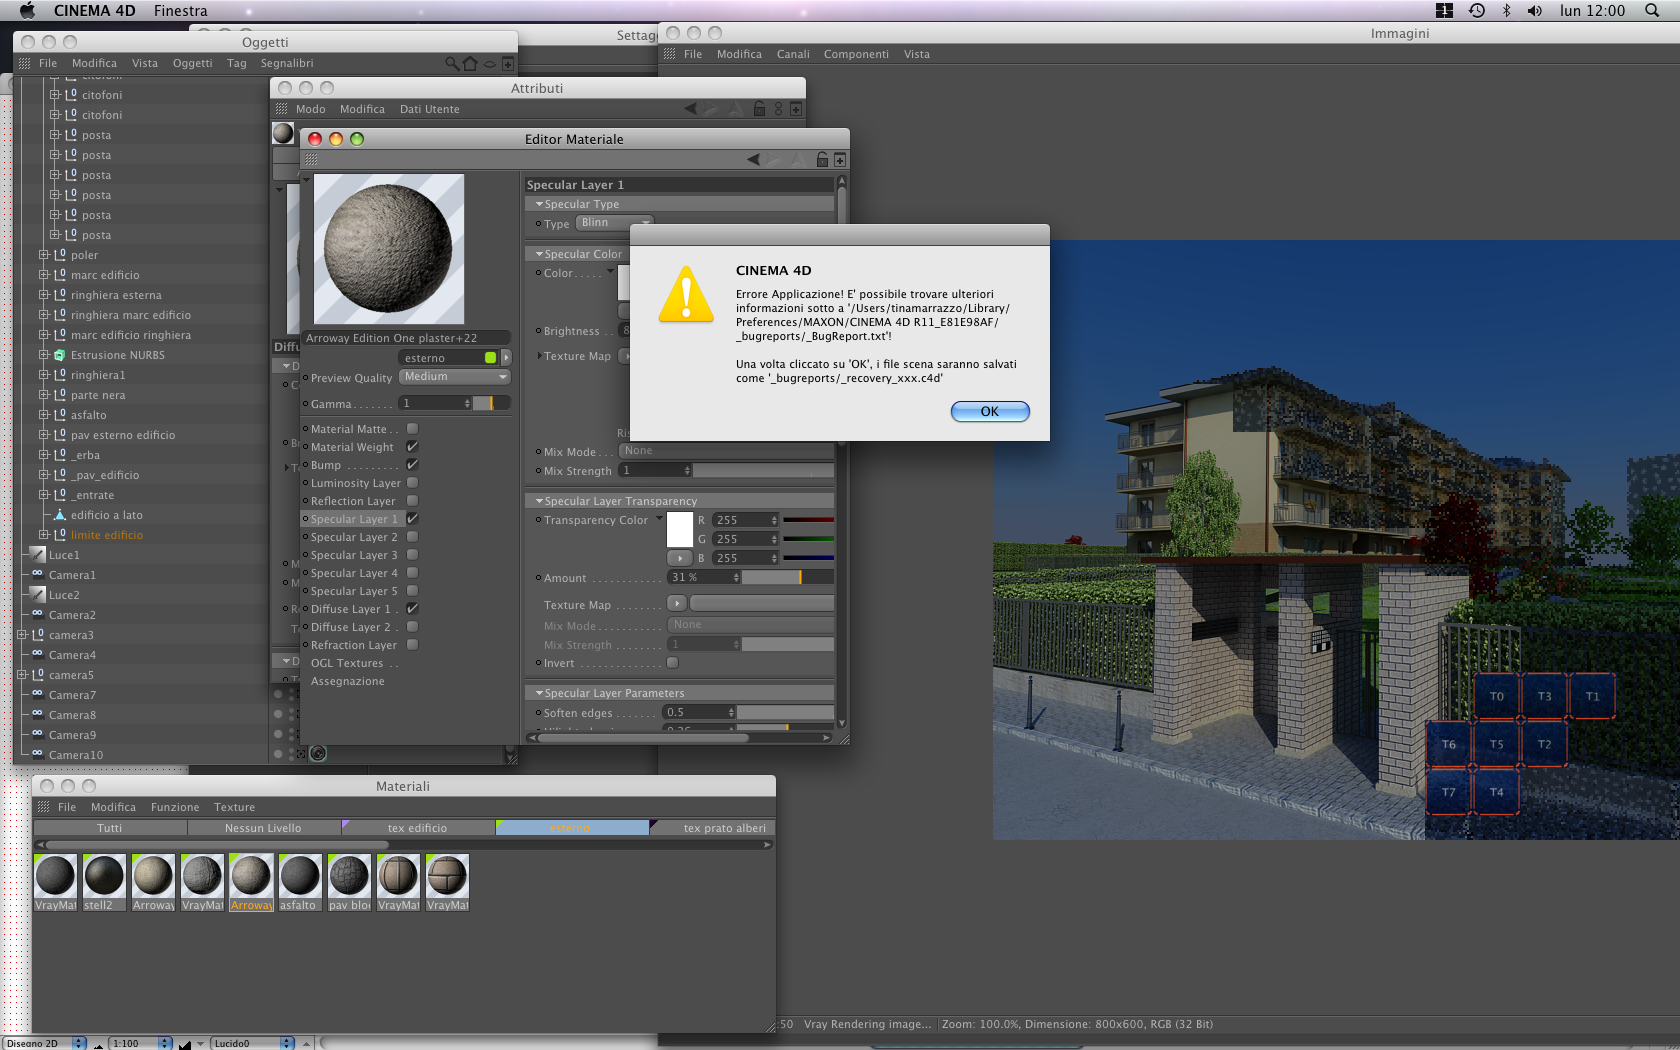1680x1050 pixels.
Task: Click the Luce1 light object icon
Action: tap(38, 555)
